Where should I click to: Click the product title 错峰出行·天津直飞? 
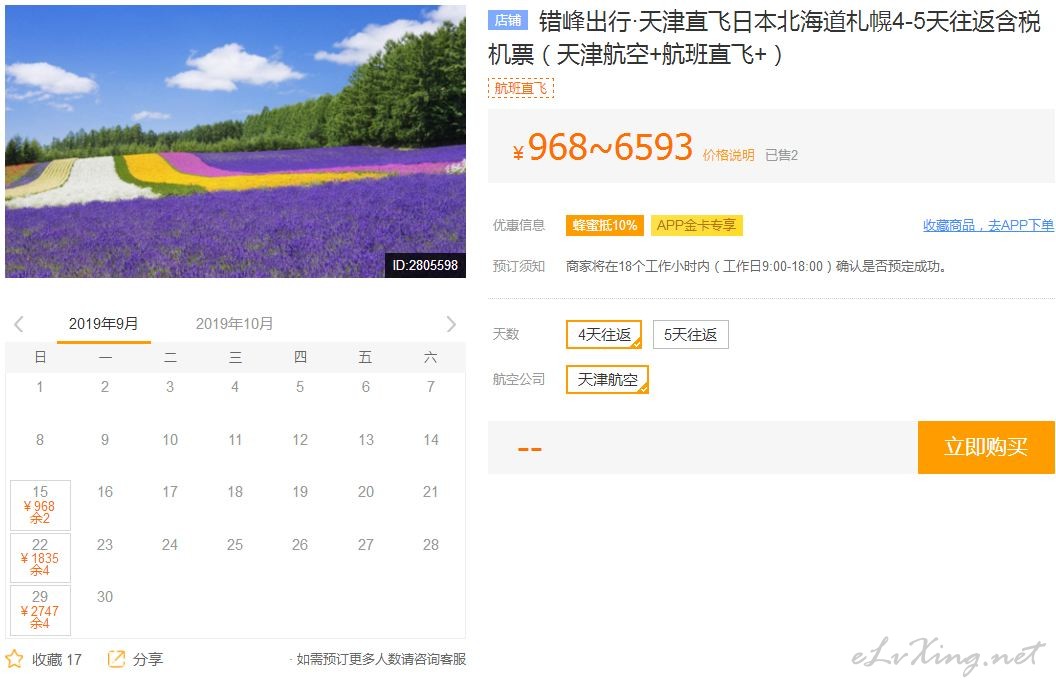click(x=764, y=38)
